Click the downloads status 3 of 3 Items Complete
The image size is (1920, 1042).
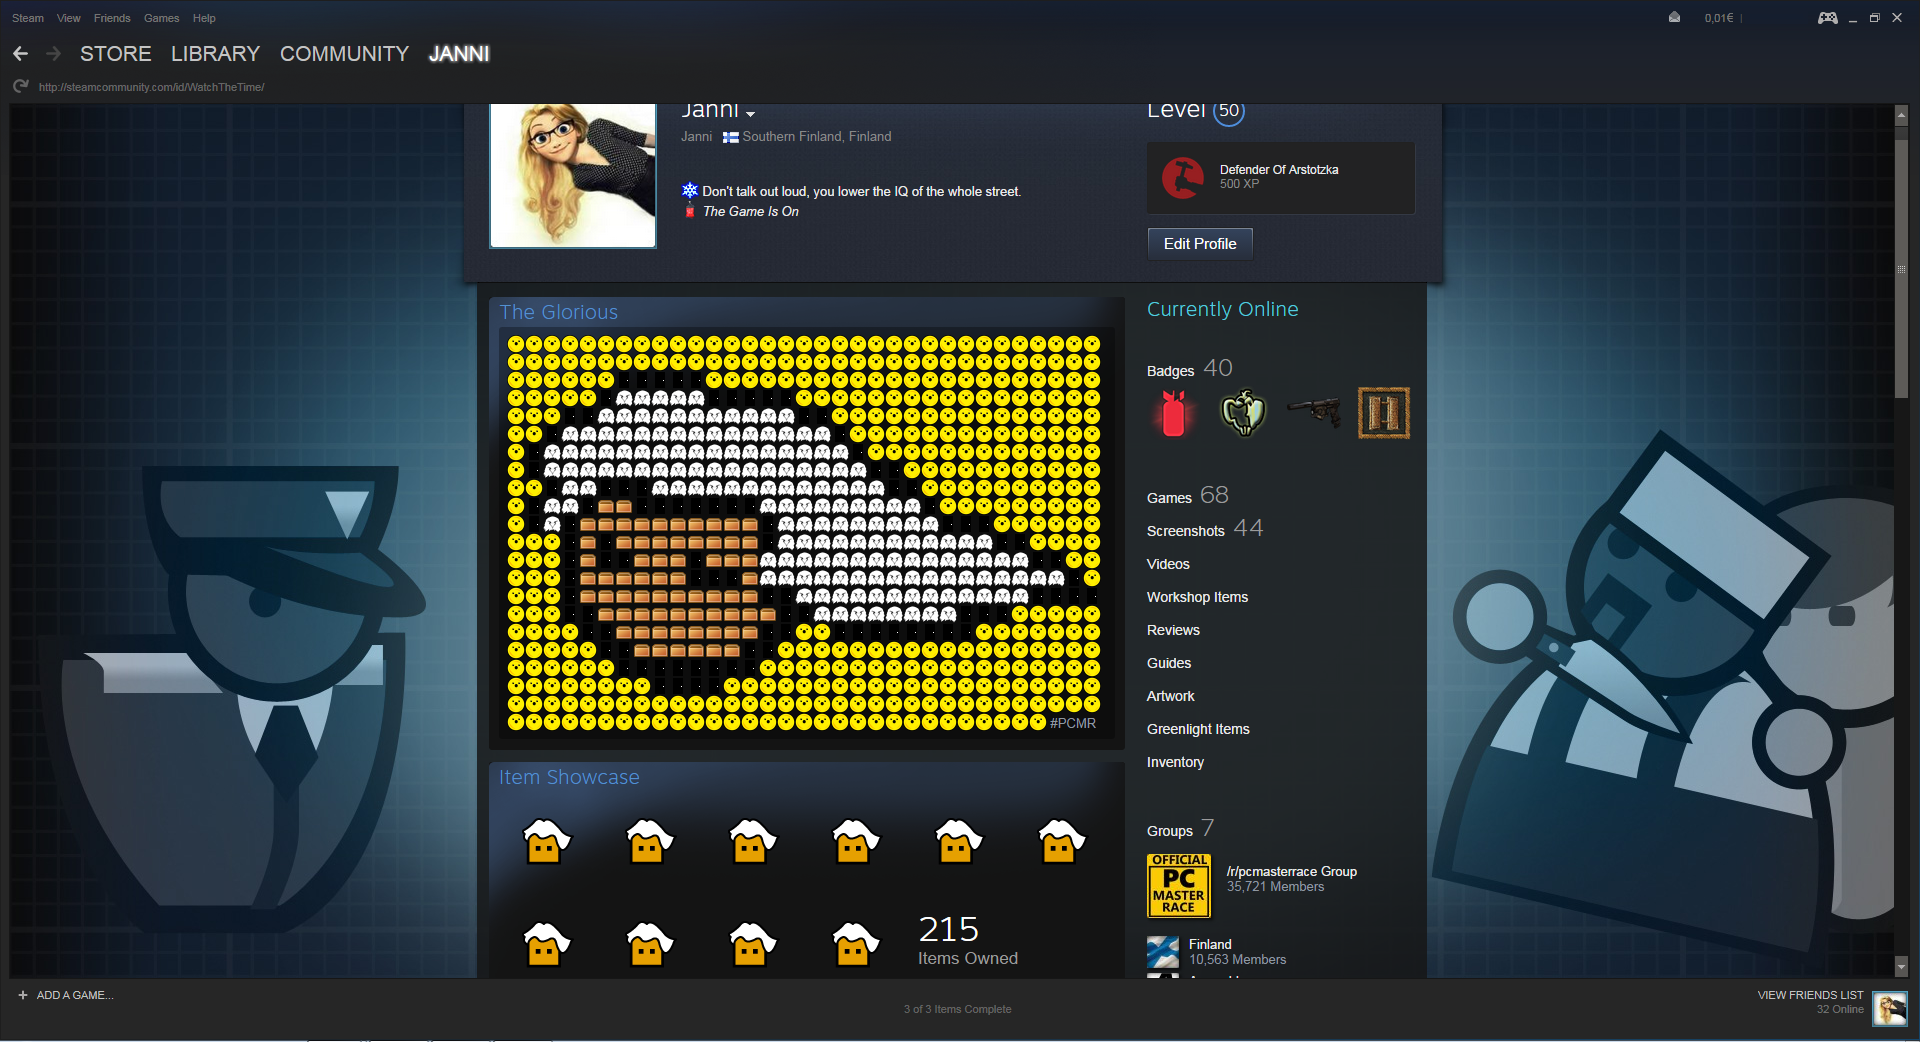957,1009
